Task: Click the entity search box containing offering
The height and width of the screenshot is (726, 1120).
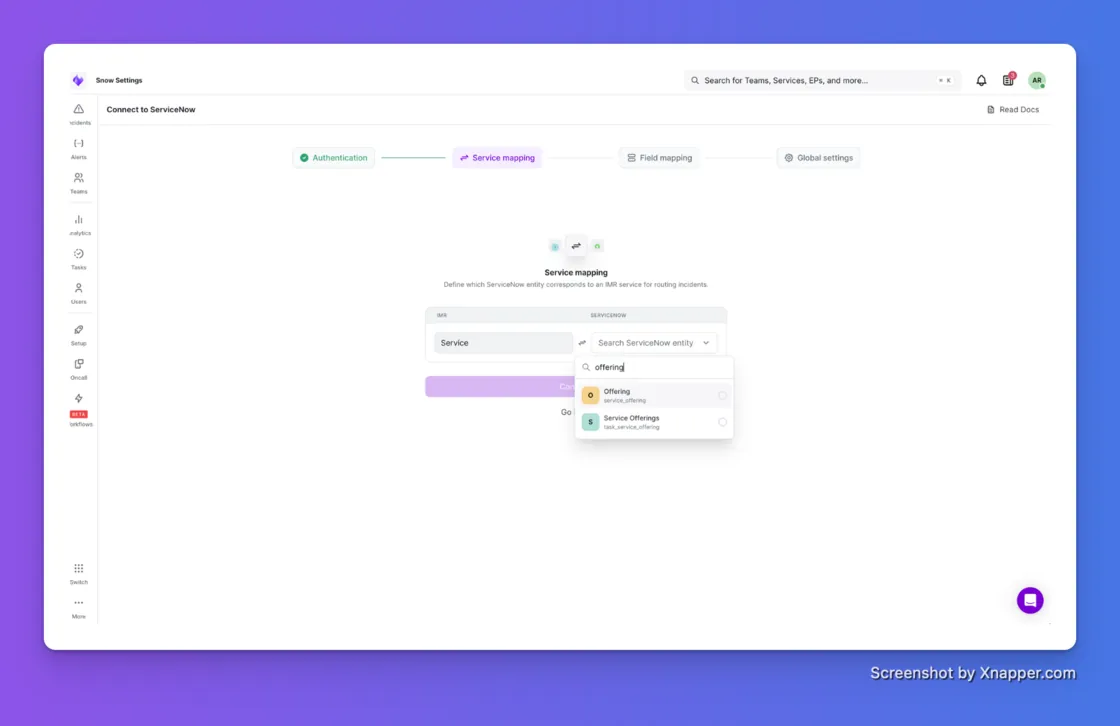Action: [654, 367]
